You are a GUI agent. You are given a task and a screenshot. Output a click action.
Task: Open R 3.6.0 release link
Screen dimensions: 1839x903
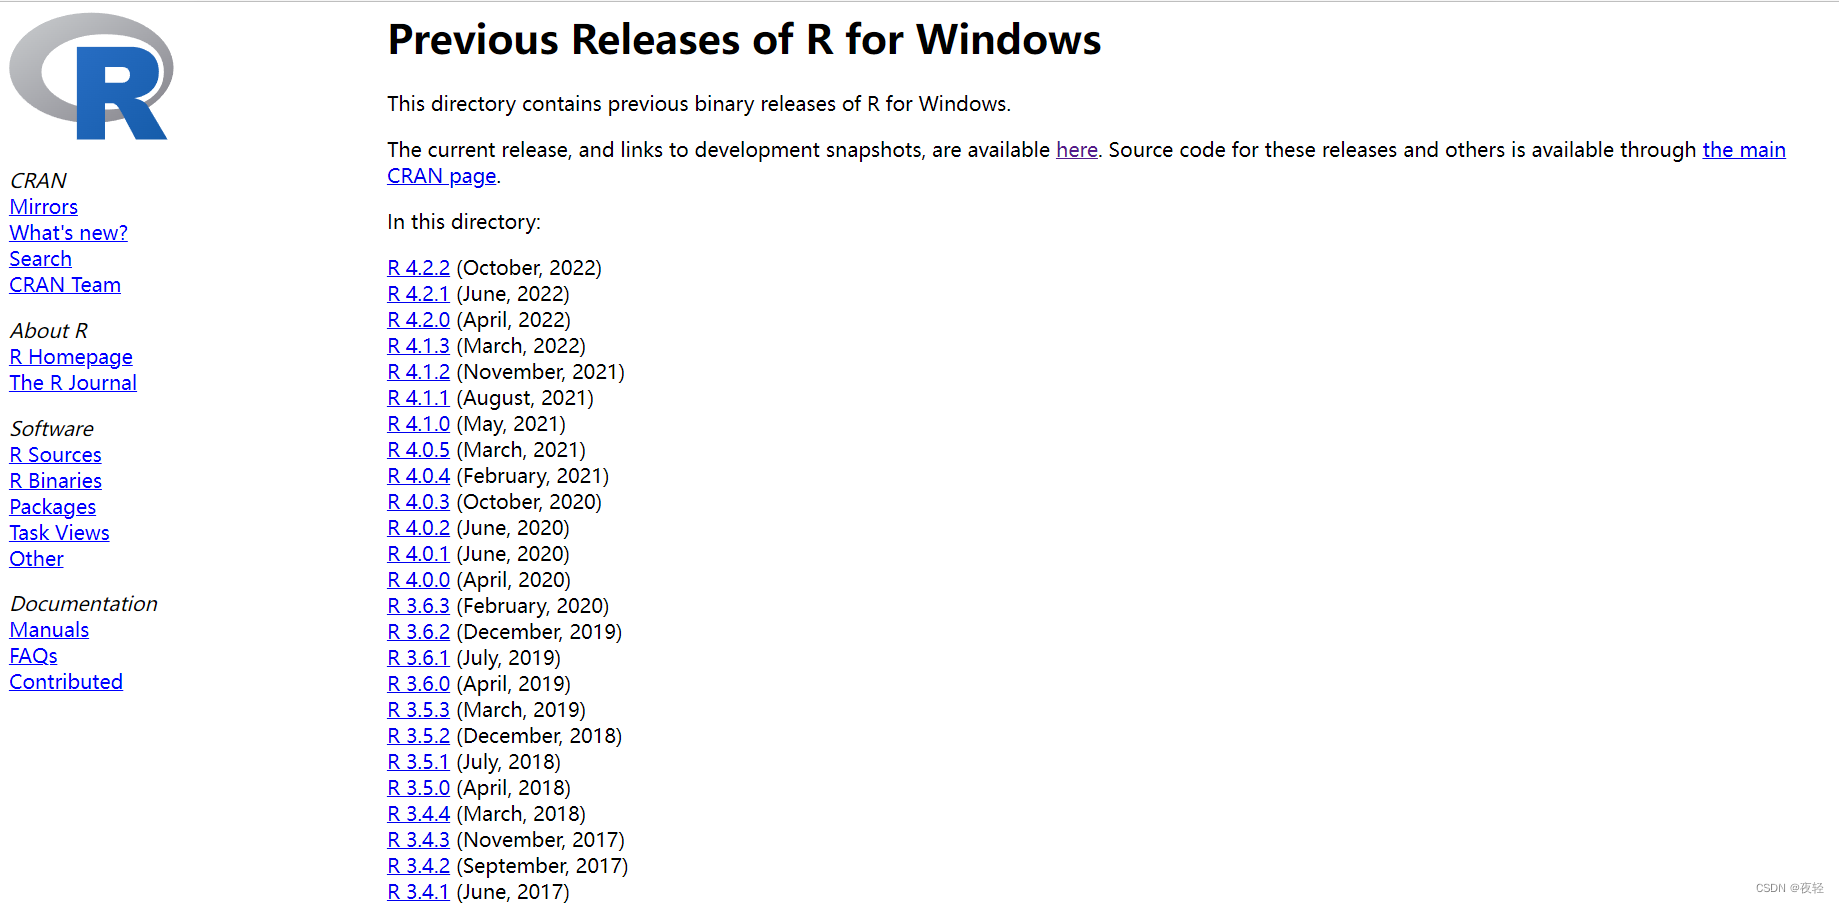(419, 684)
